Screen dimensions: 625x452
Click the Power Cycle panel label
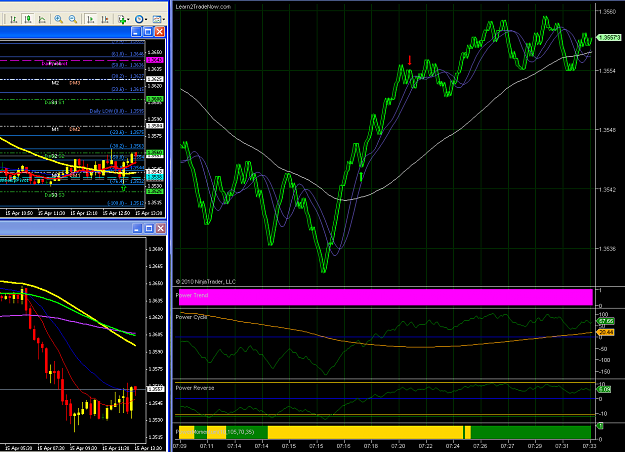pos(191,317)
